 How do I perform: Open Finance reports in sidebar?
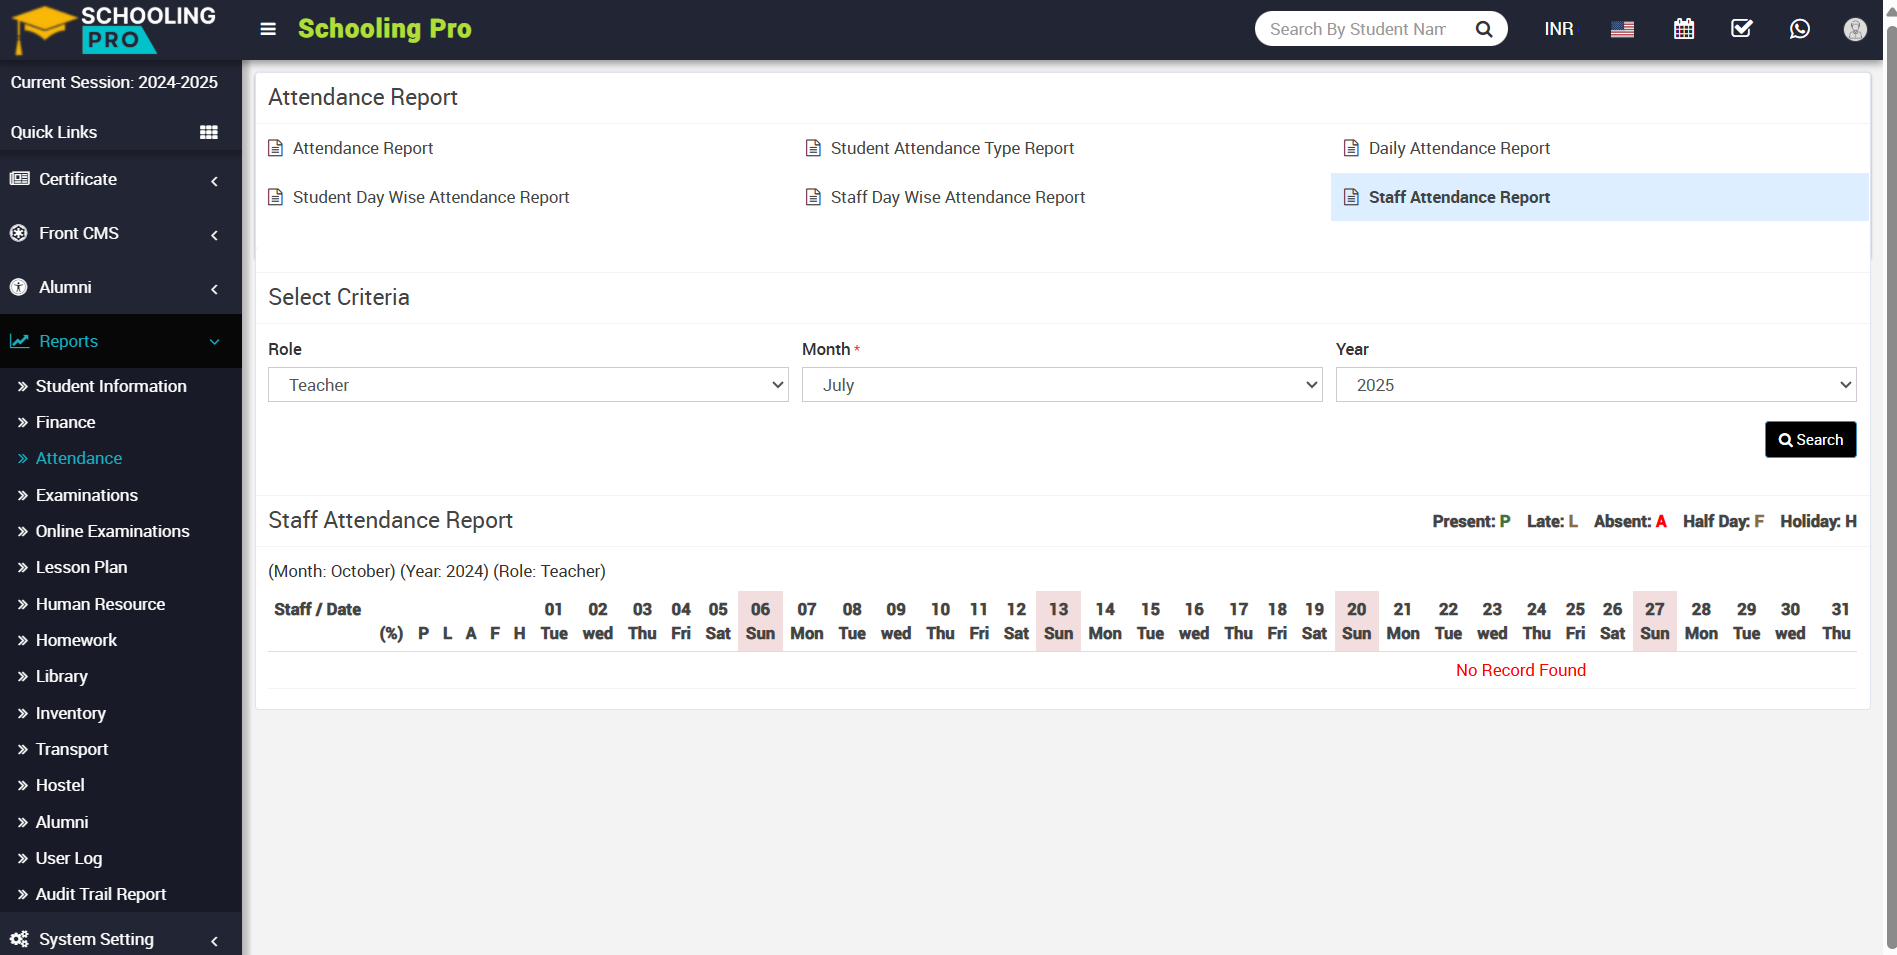[x=66, y=422]
